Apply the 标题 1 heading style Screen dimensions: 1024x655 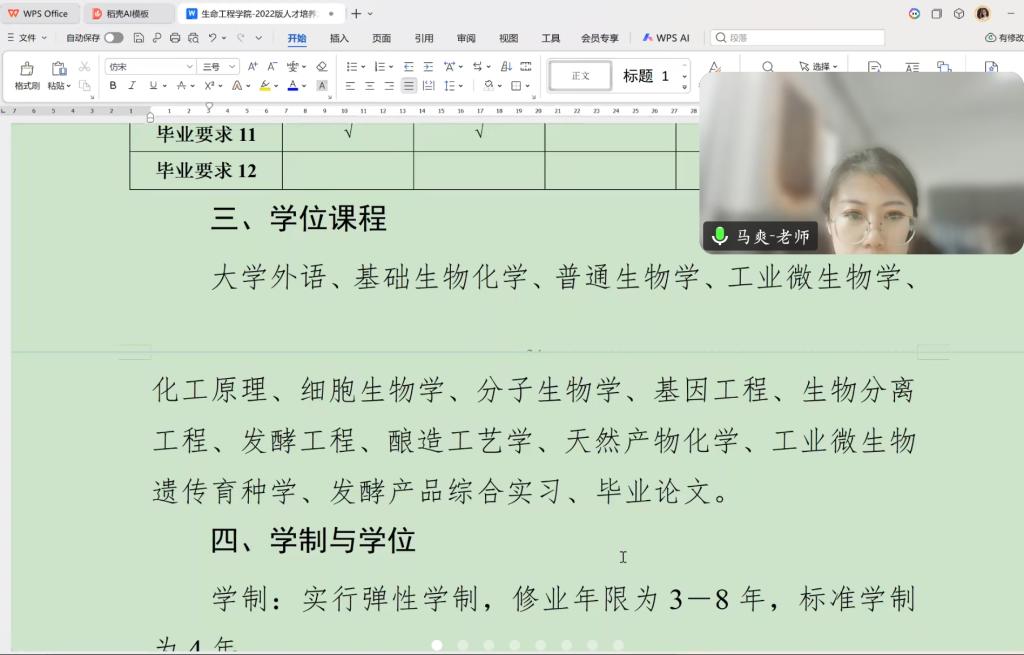pos(646,76)
